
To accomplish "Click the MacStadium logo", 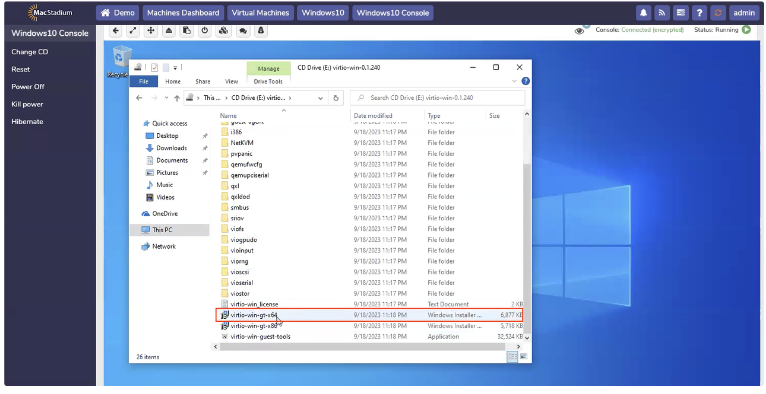I will coord(50,13).
